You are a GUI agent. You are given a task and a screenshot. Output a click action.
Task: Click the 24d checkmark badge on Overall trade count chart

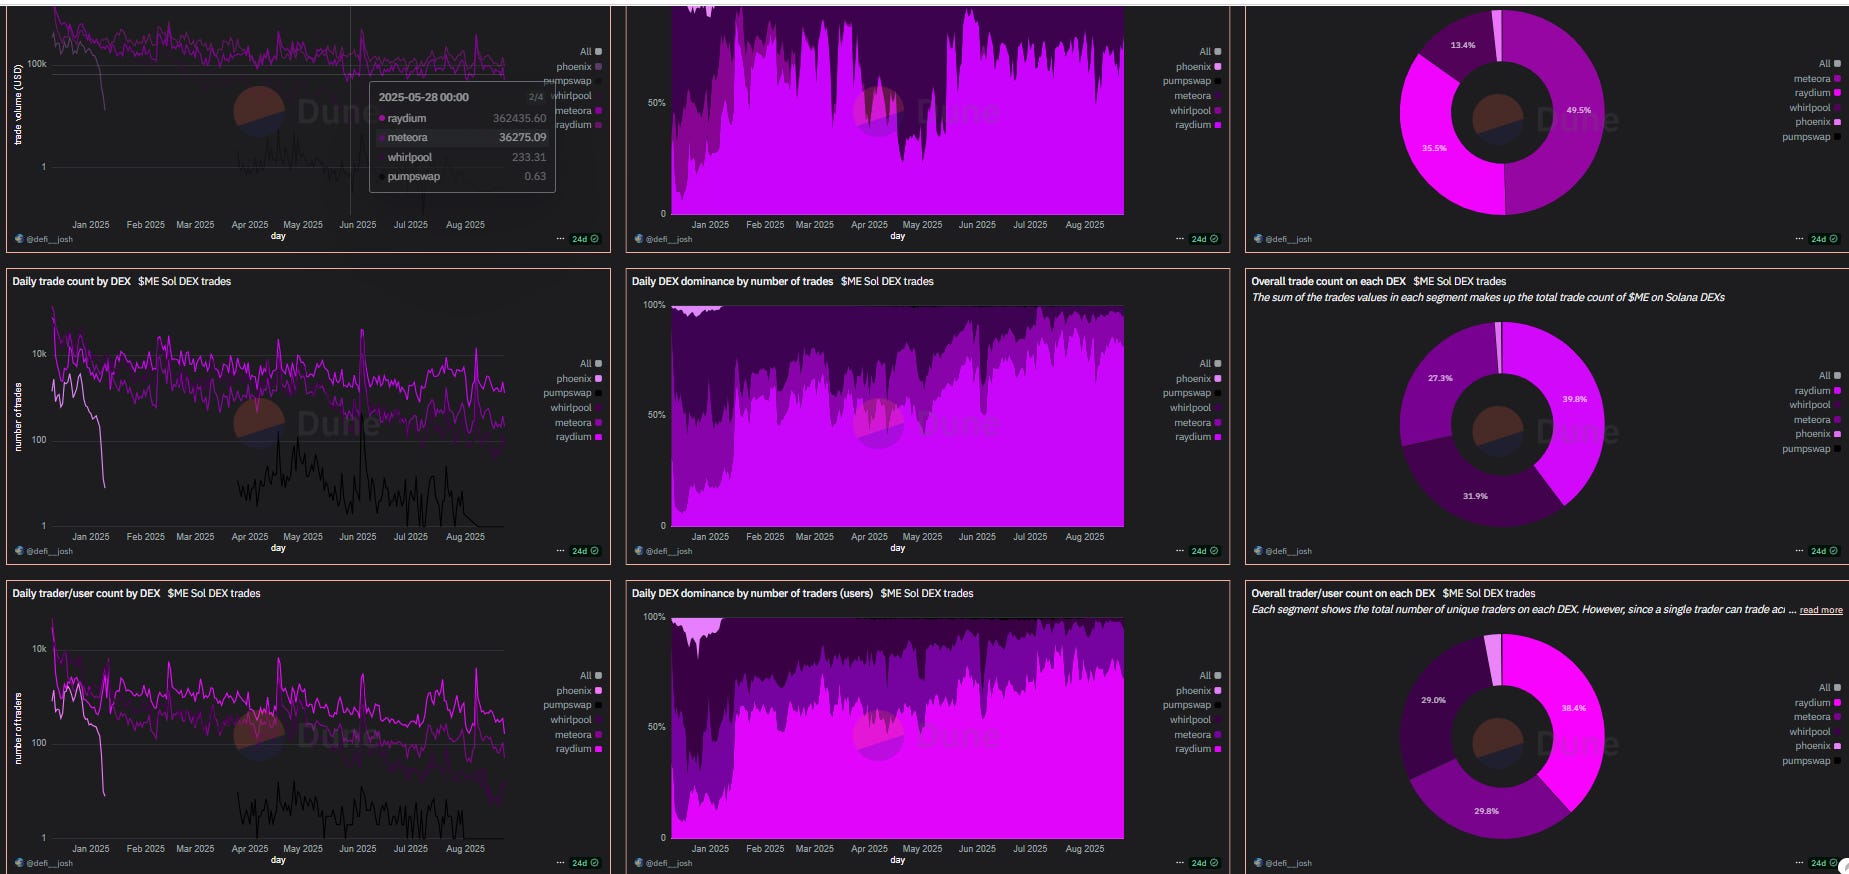(1825, 551)
